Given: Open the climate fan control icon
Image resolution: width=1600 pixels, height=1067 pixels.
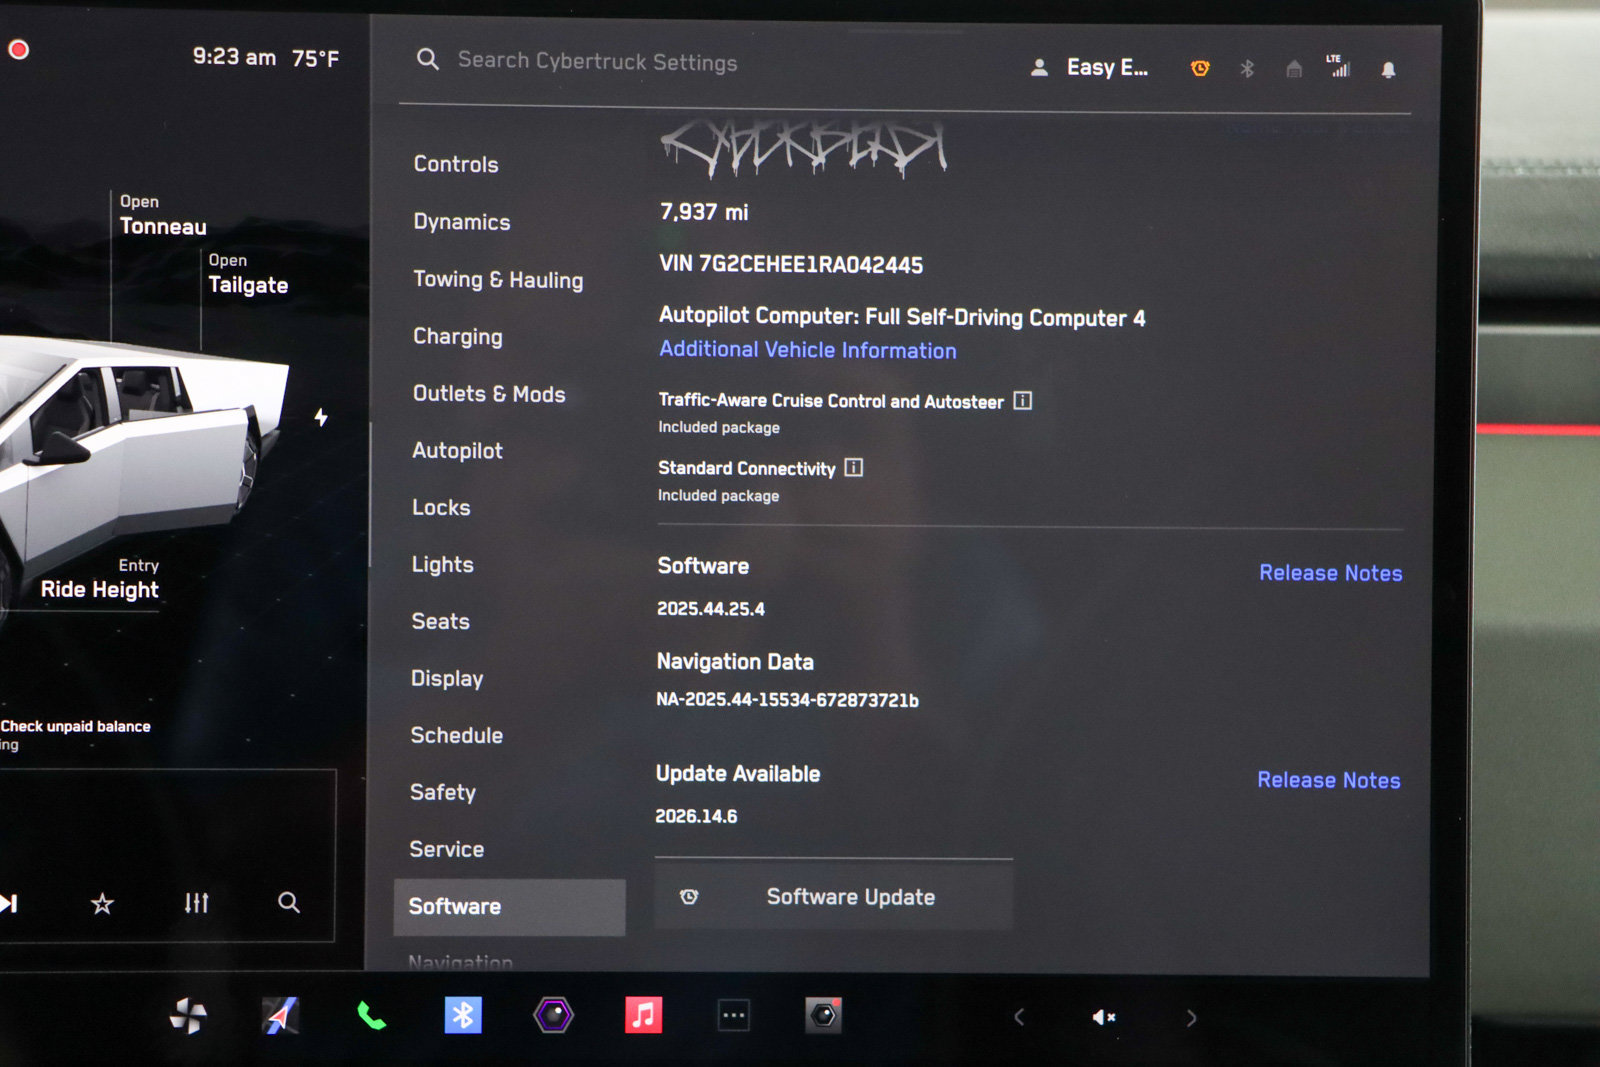Looking at the screenshot, I should pyautogui.click(x=188, y=1016).
